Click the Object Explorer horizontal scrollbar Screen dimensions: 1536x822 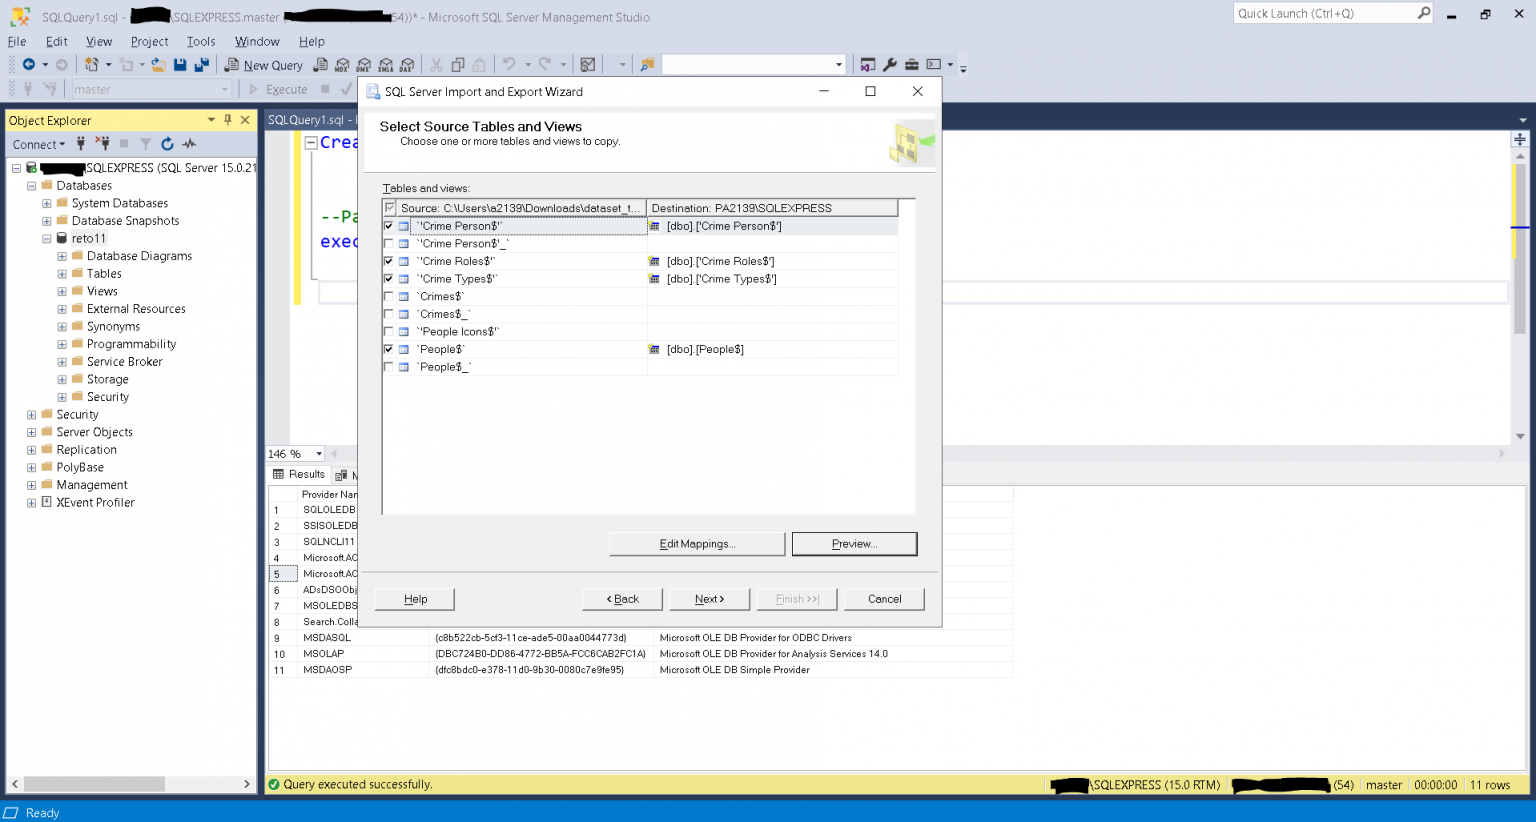coord(94,784)
